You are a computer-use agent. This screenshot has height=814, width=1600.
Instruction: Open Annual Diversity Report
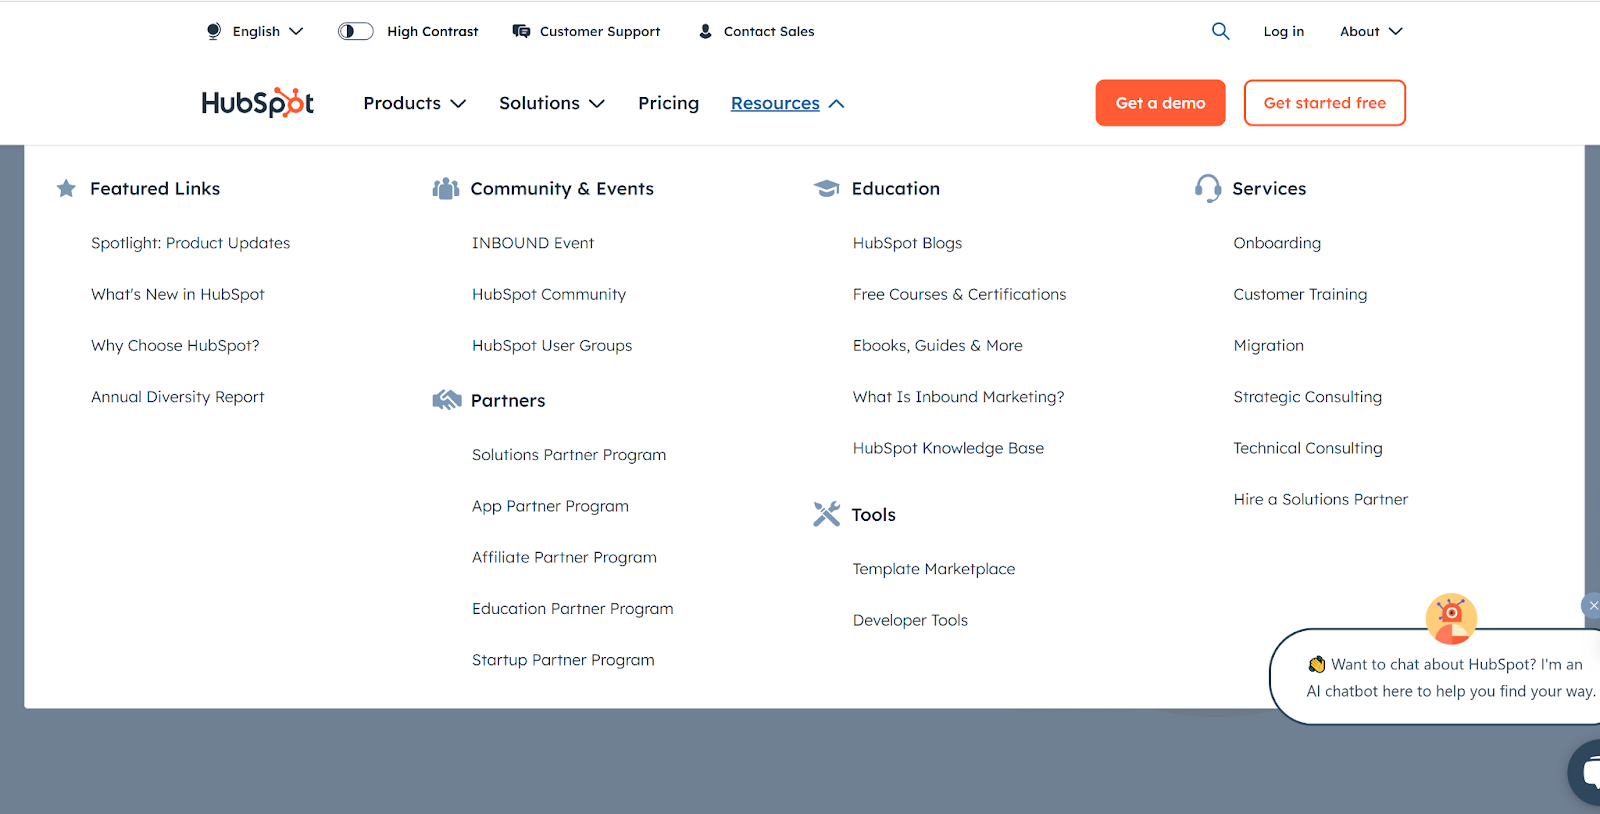pos(178,397)
